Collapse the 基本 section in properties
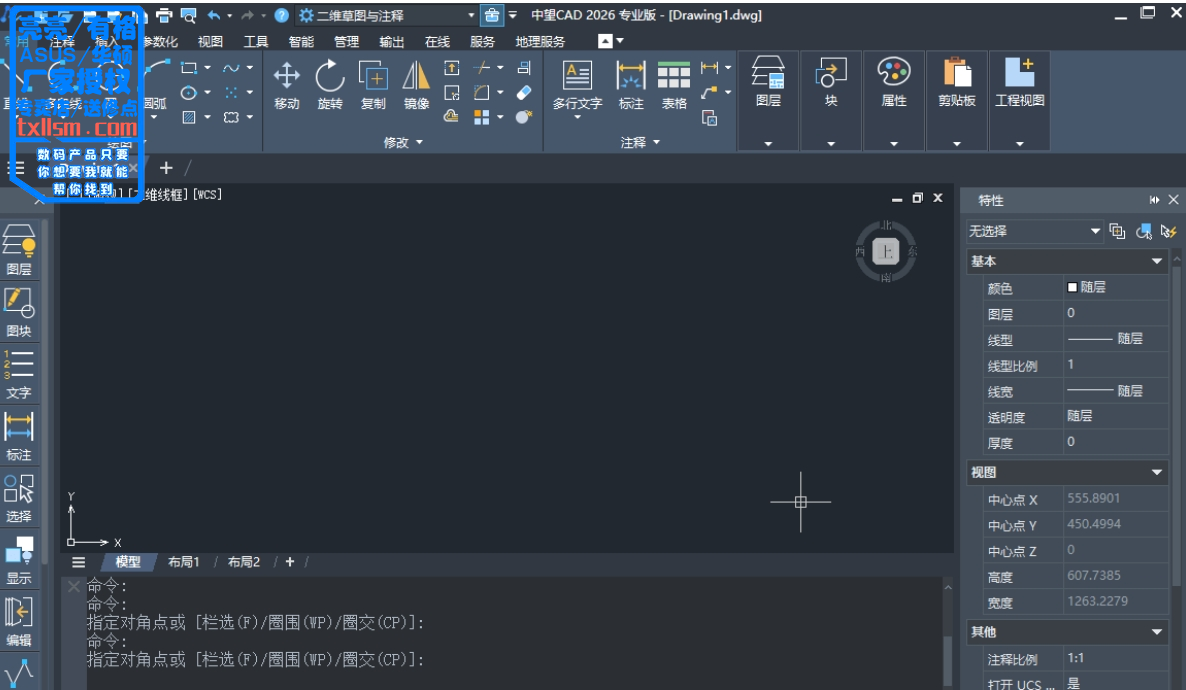1186x690 pixels. pyautogui.click(x=1157, y=261)
